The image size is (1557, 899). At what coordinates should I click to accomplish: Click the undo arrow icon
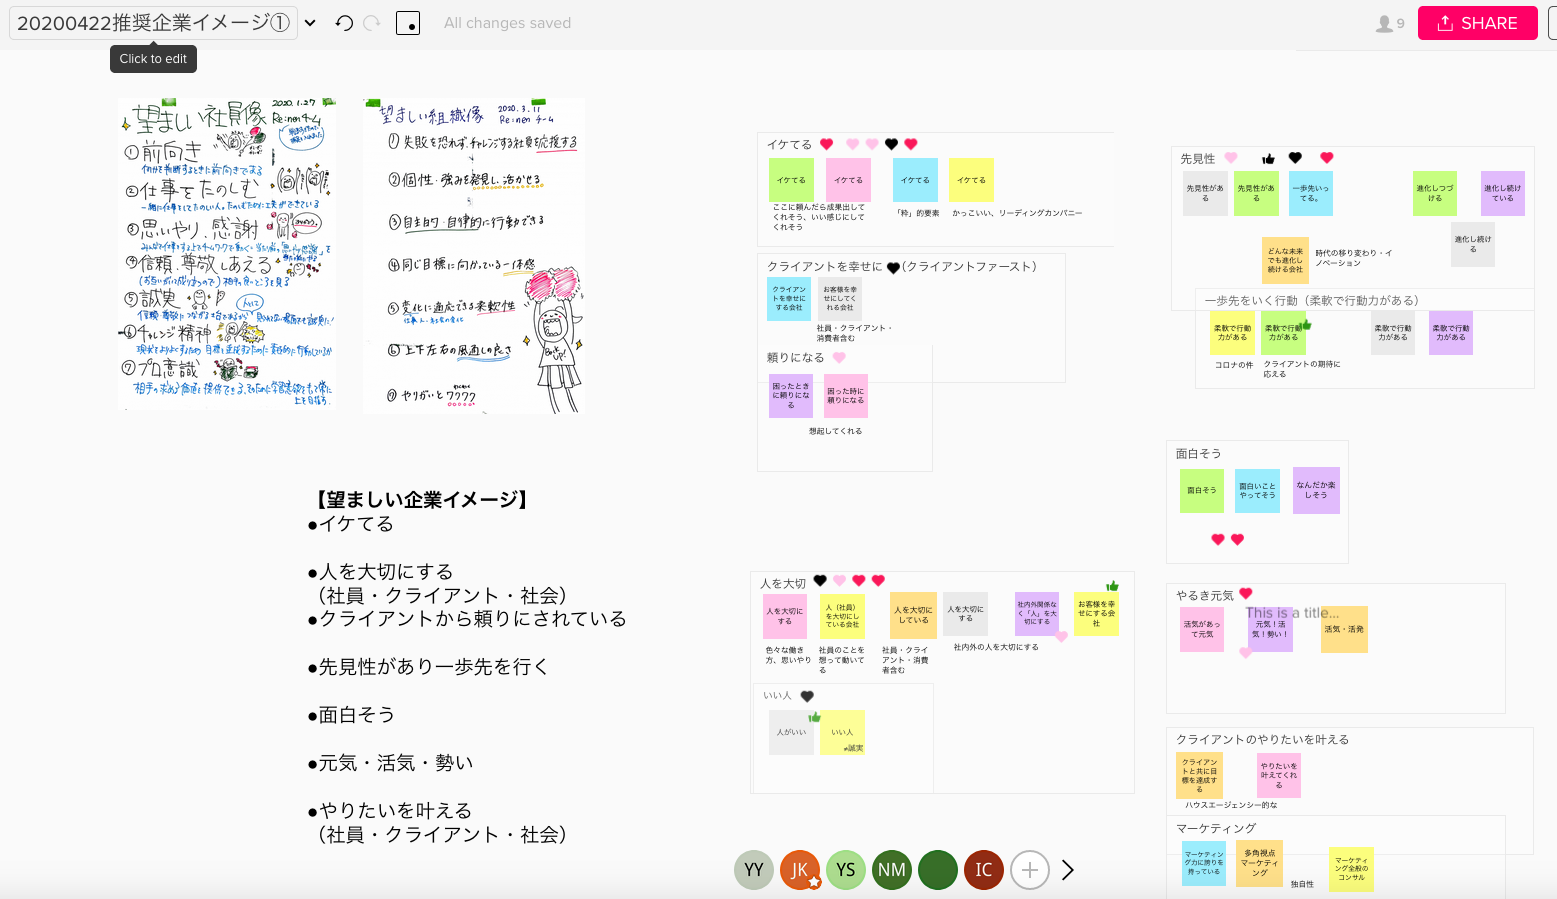tap(344, 23)
